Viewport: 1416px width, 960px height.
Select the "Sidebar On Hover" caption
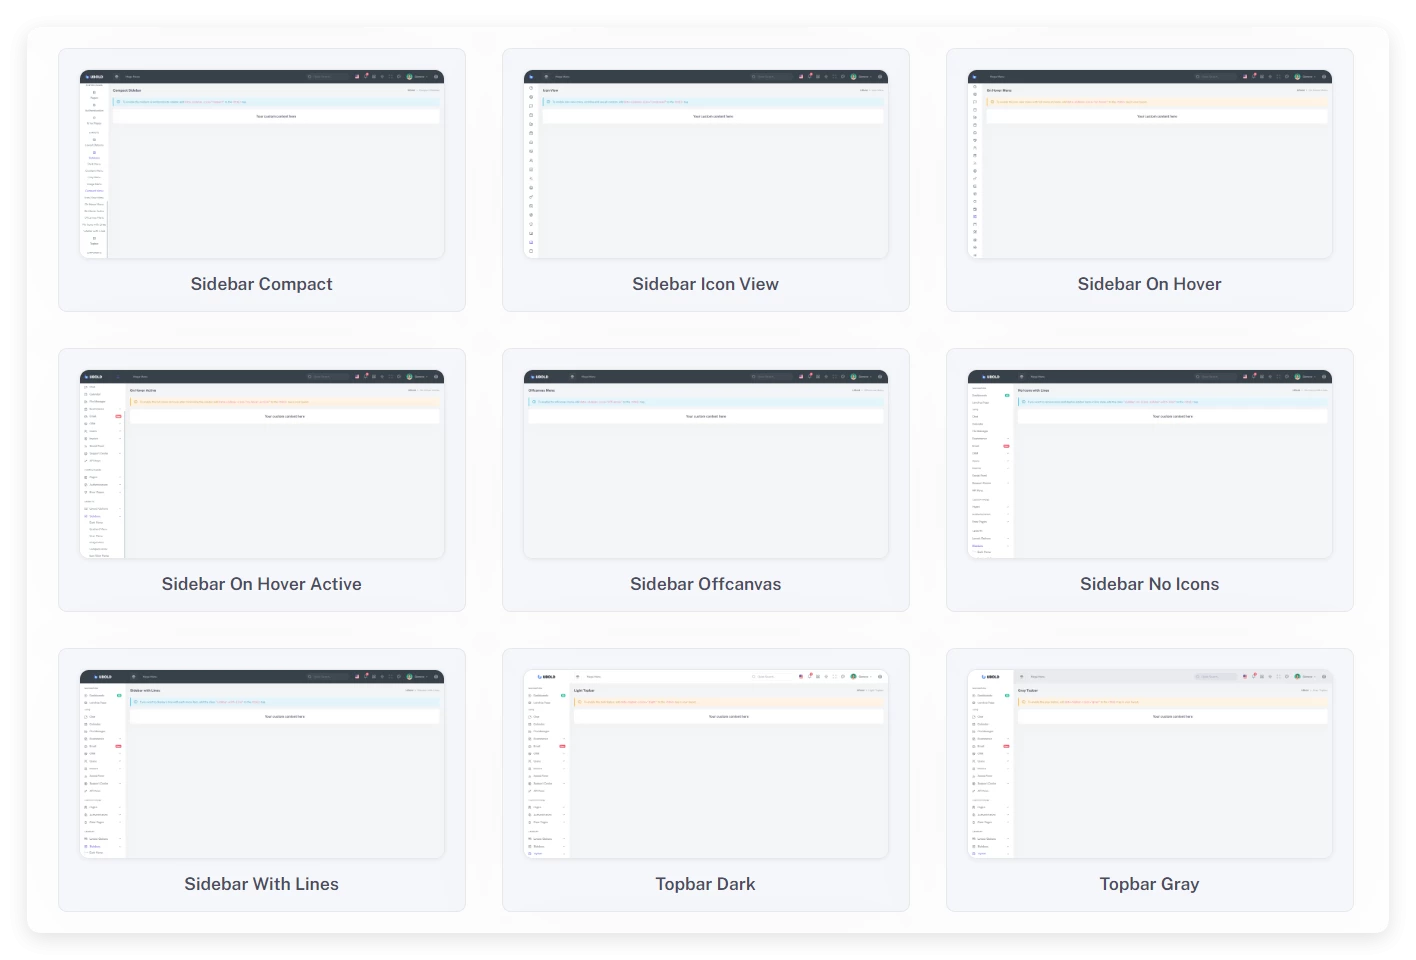[1149, 284]
